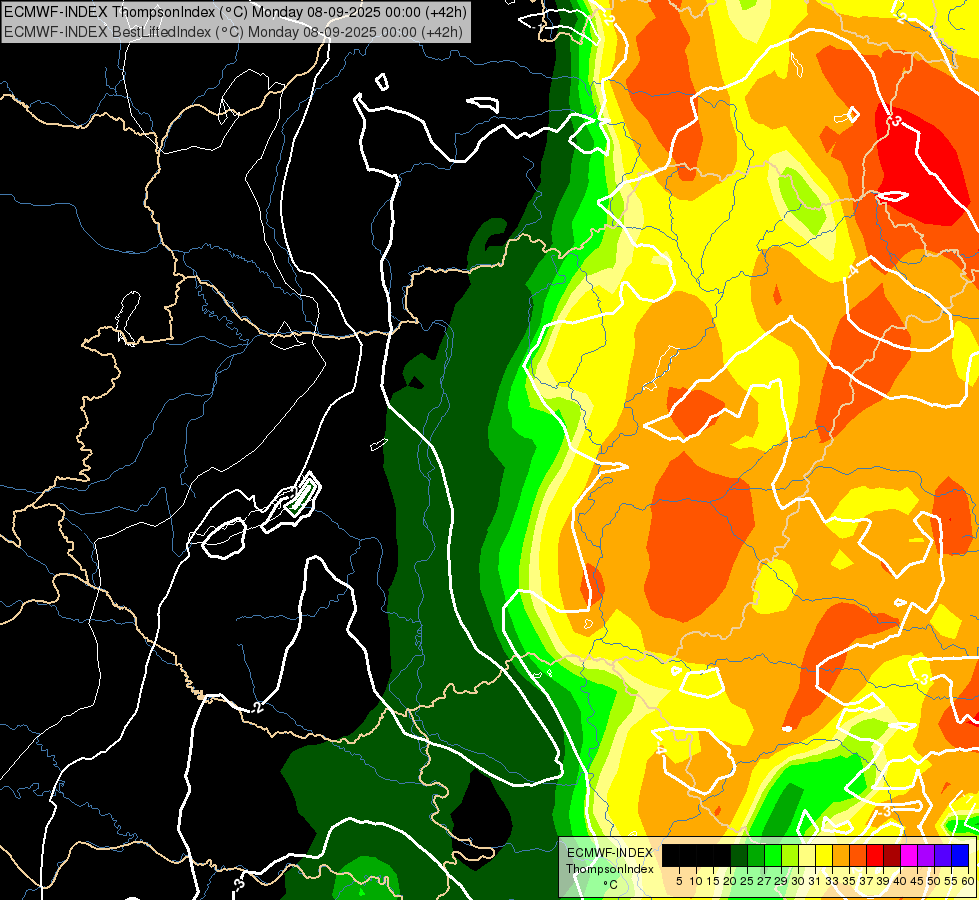The height and width of the screenshot is (900, 979).
Task: Click legend scale value '10'
Action: (x=696, y=881)
